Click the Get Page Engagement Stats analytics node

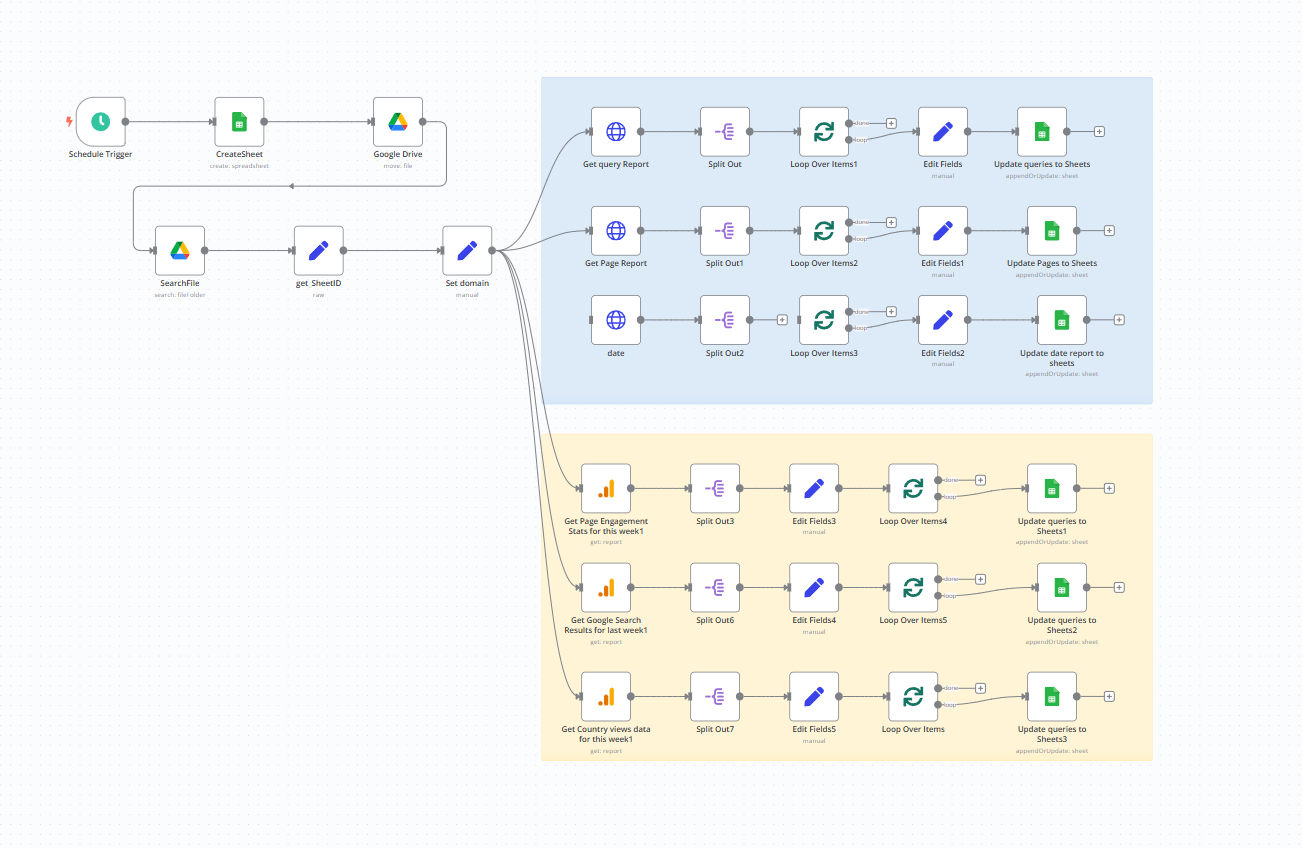click(606, 489)
